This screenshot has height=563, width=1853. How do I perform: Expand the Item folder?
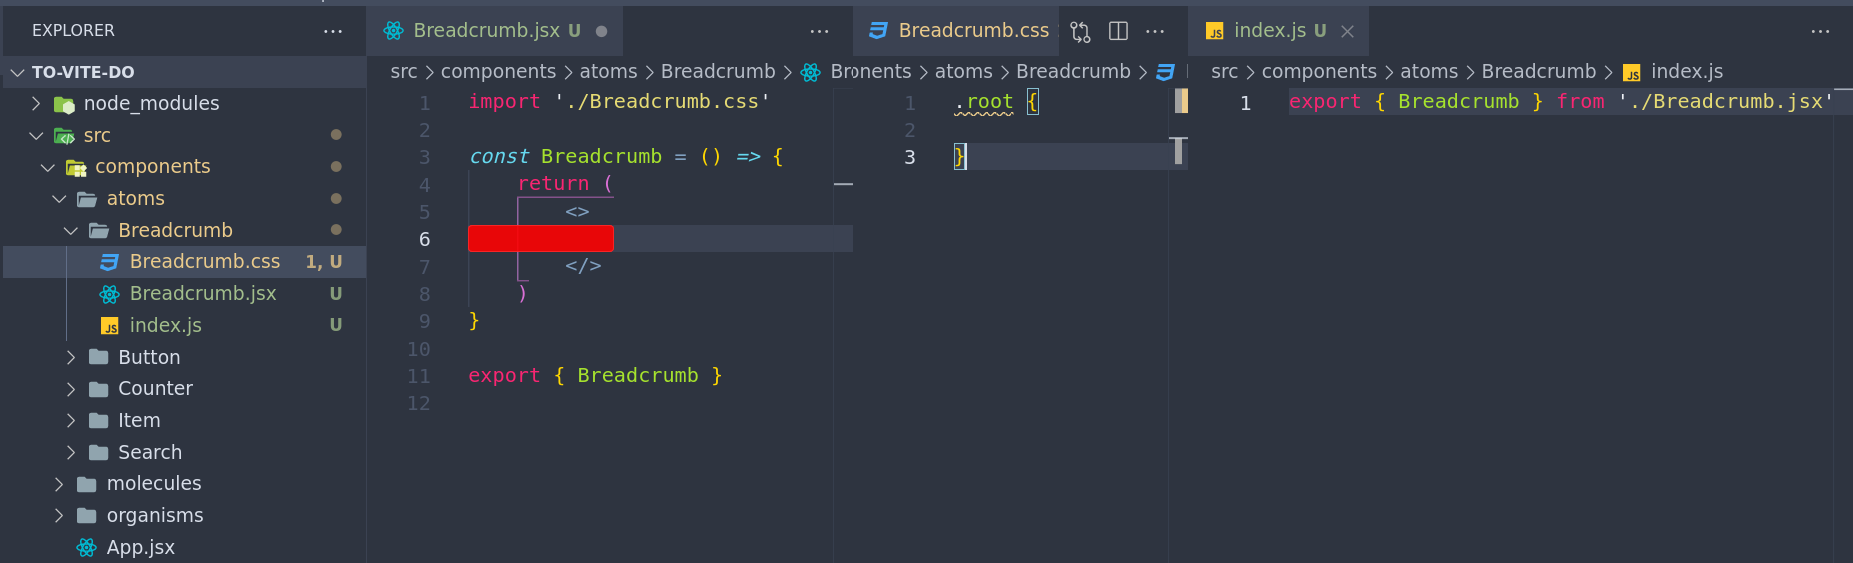pyautogui.click(x=71, y=421)
